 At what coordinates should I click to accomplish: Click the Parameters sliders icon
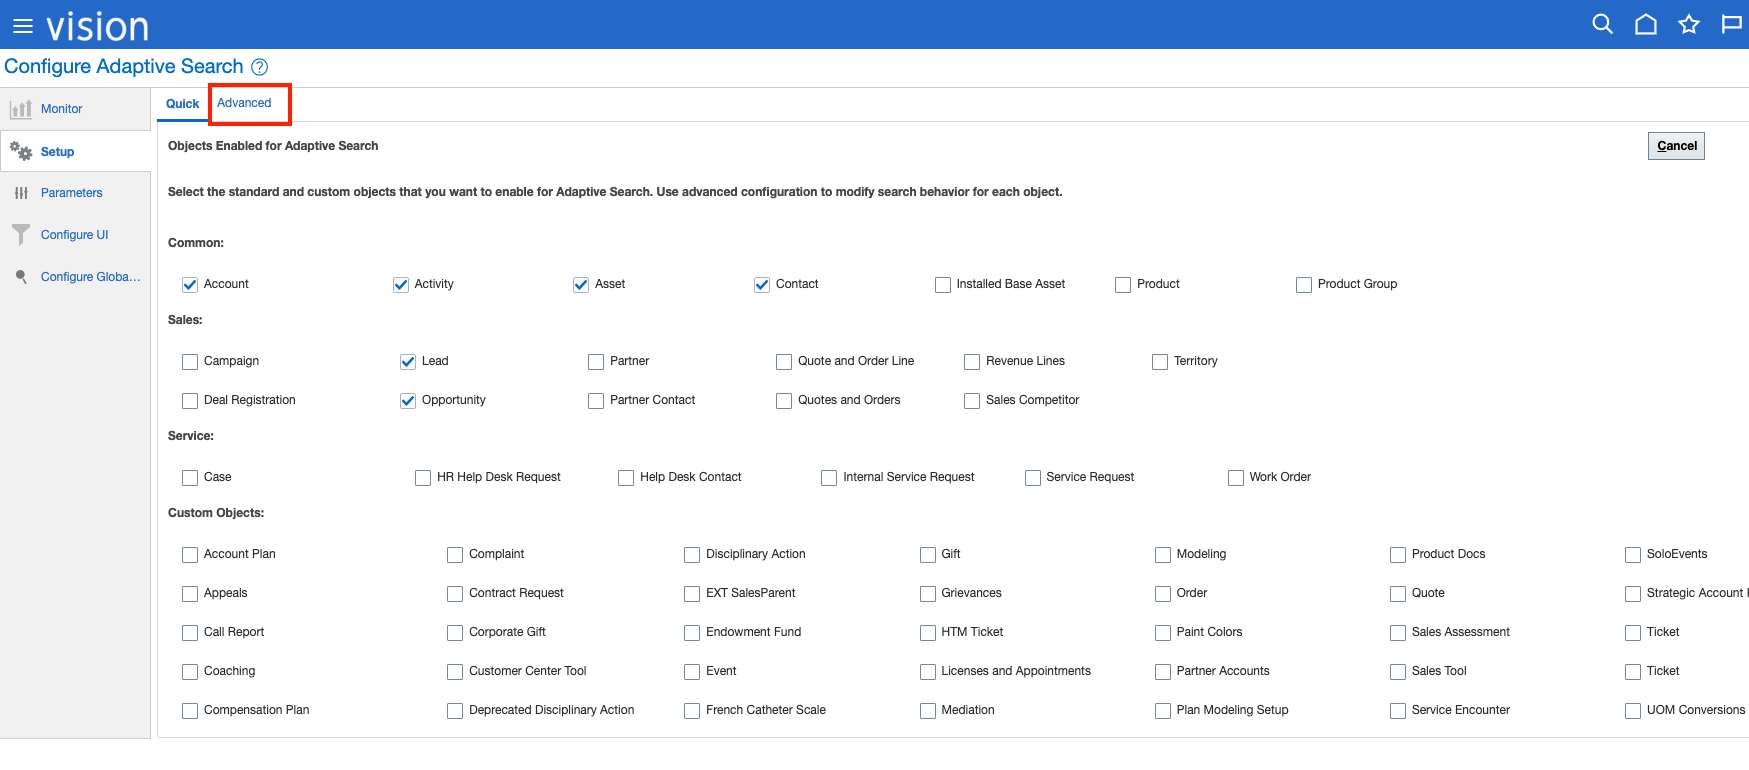click(x=21, y=193)
